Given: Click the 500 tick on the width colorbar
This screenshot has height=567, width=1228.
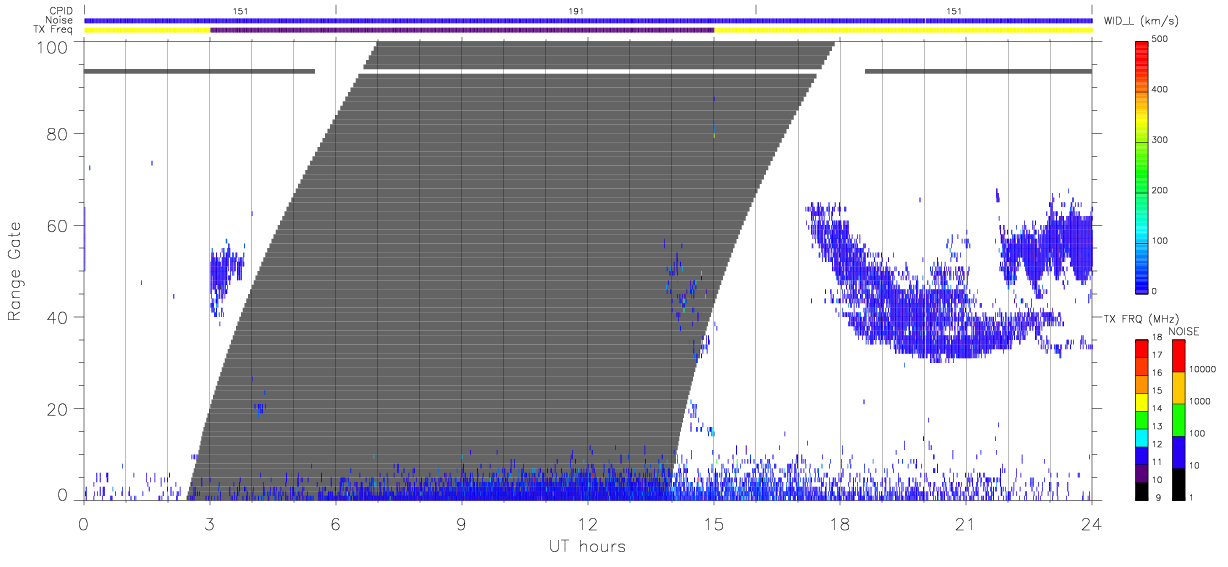Looking at the screenshot, I should [1158, 39].
